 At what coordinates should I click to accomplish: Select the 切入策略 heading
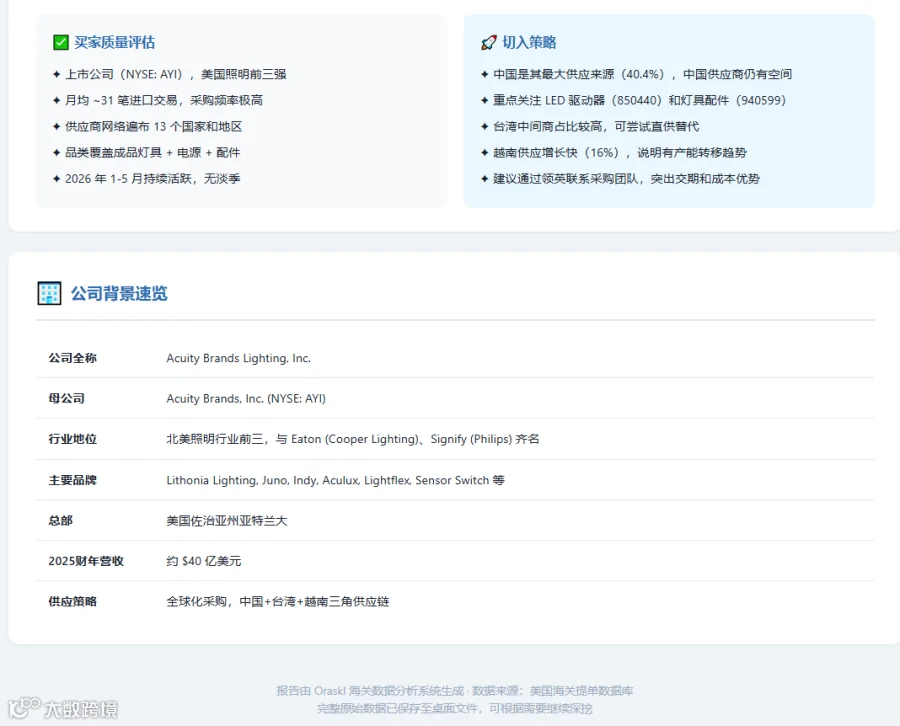click(x=529, y=42)
